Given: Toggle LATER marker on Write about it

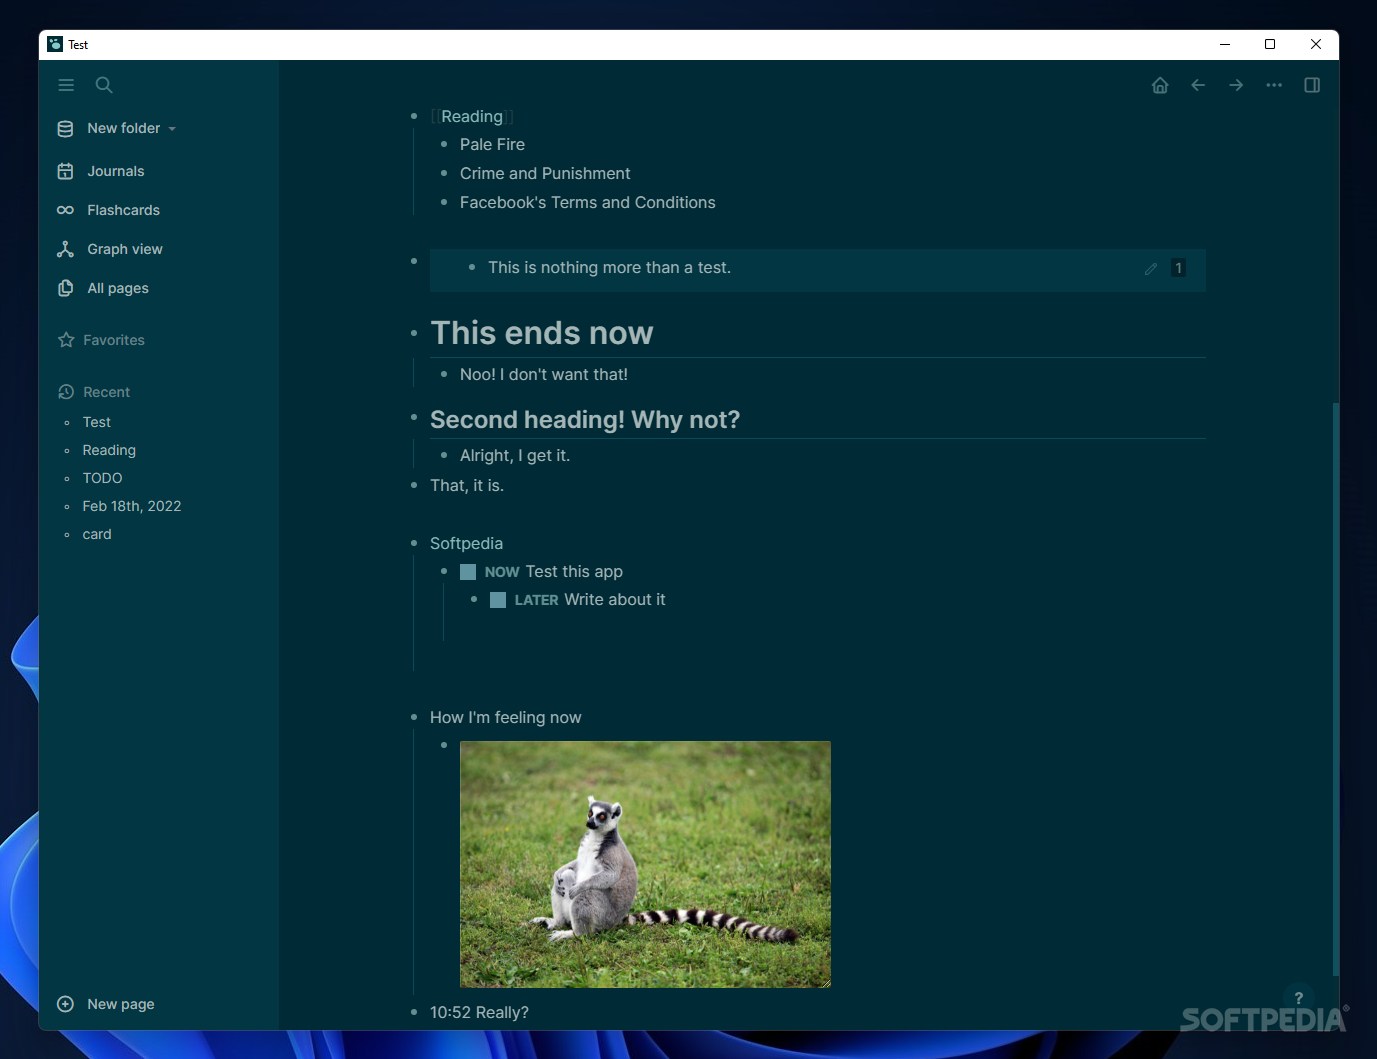Looking at the screenshot, I should click(536, 600).
